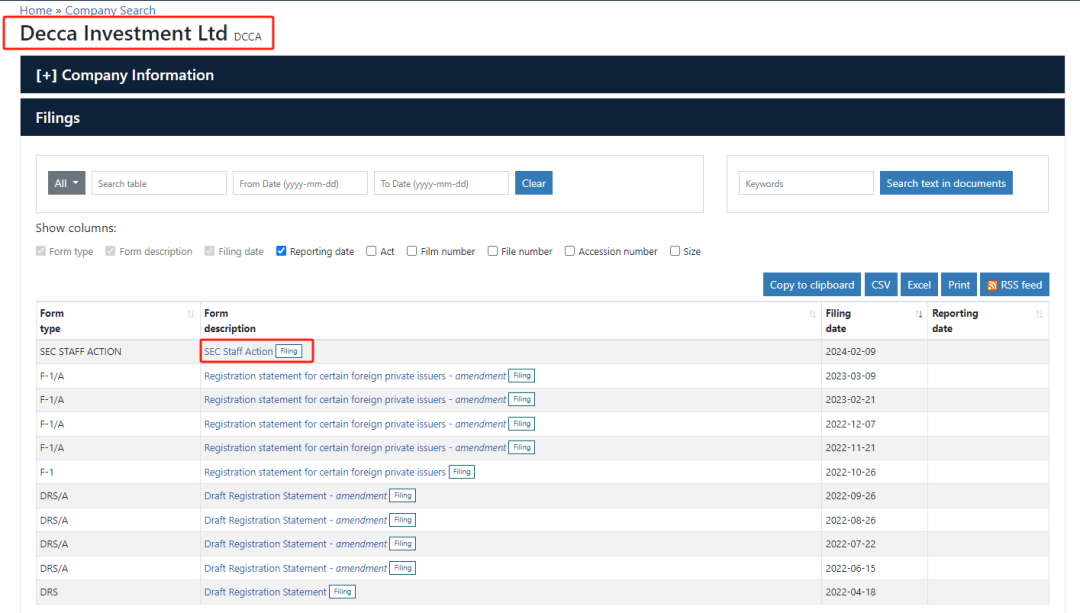Click the Decca Investment Ltd company title
This screenshot has width=1080, height=613.
click(123, 33)
